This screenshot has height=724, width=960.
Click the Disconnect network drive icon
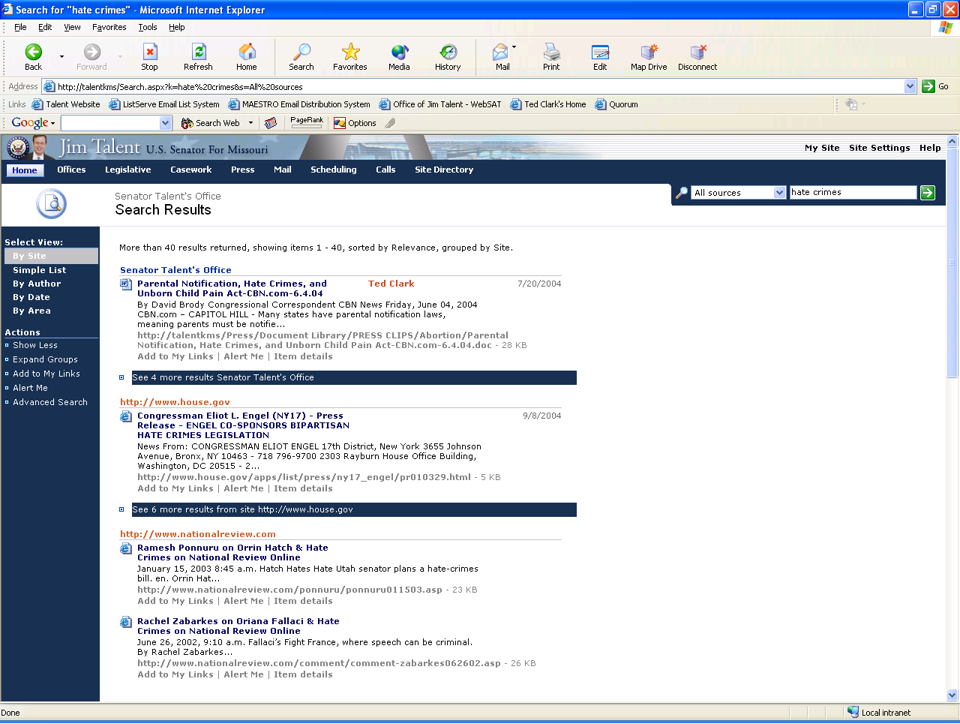tap(697, 52)
